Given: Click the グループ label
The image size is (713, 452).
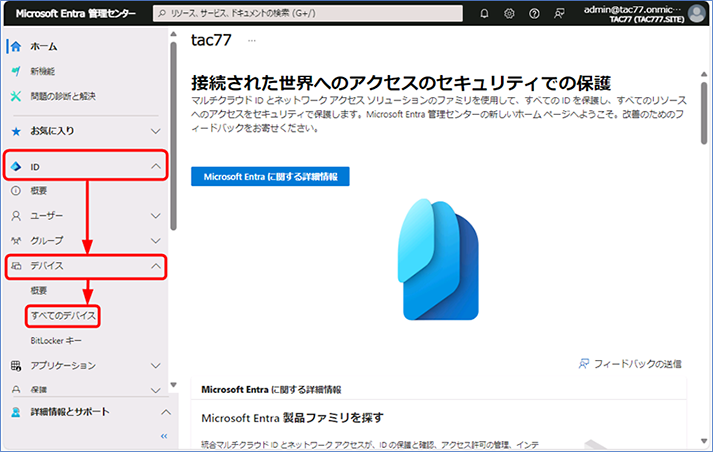Looking at the screenshot, I should [46, 241].
